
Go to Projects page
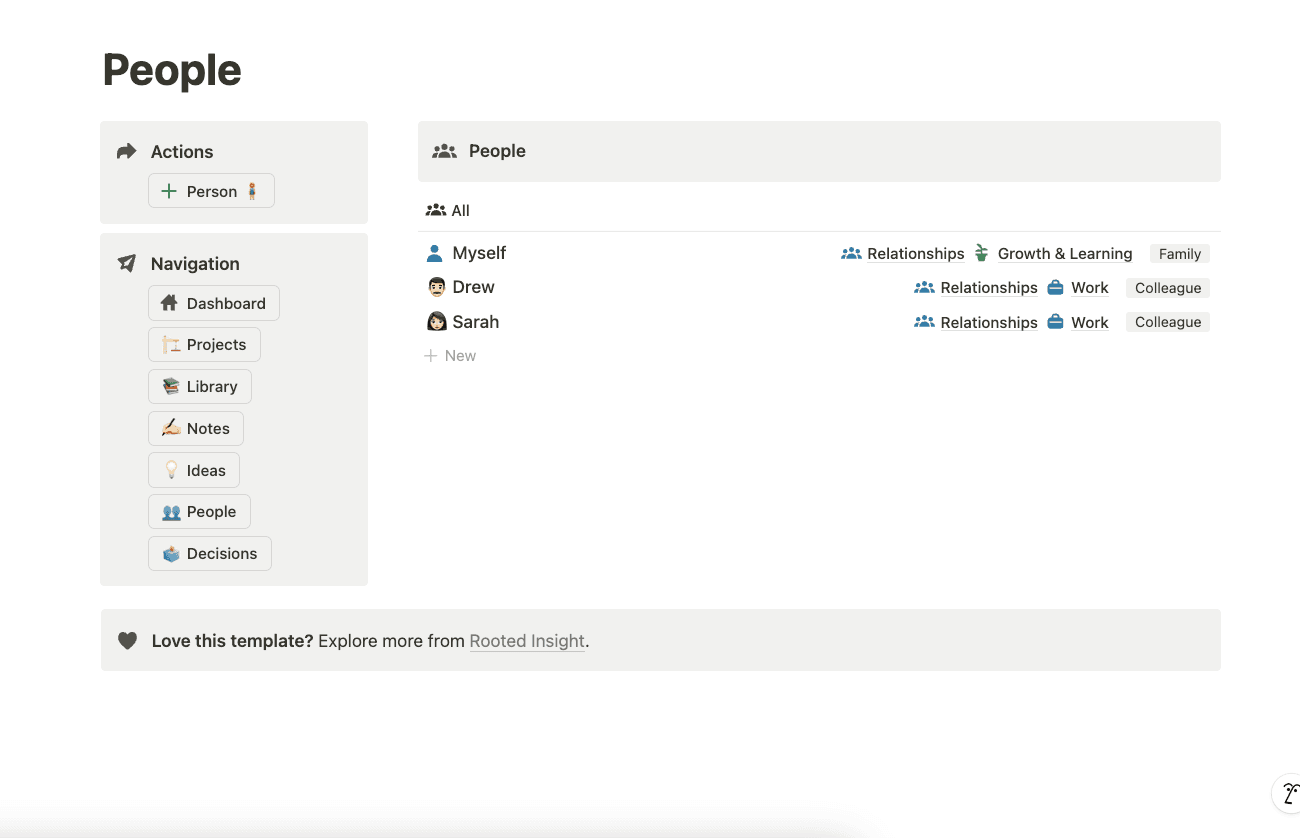point(204,345)
